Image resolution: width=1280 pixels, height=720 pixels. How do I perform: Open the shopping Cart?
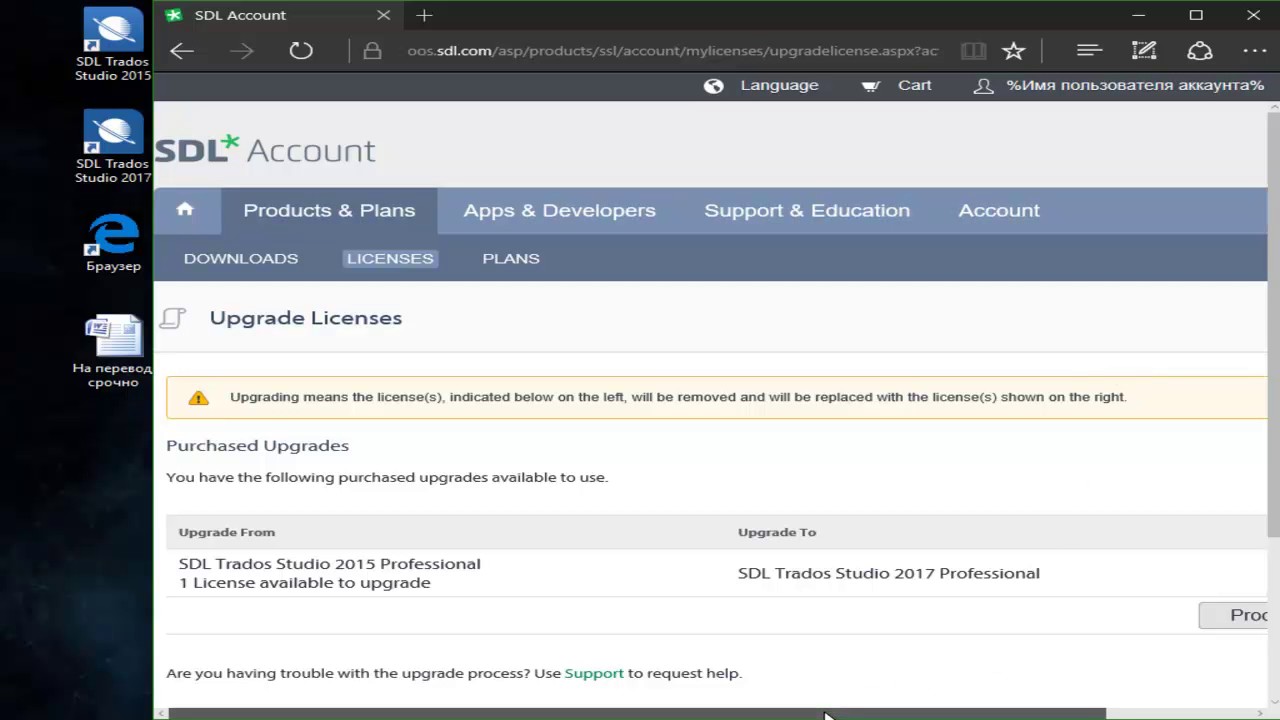(x=897, y=85)
